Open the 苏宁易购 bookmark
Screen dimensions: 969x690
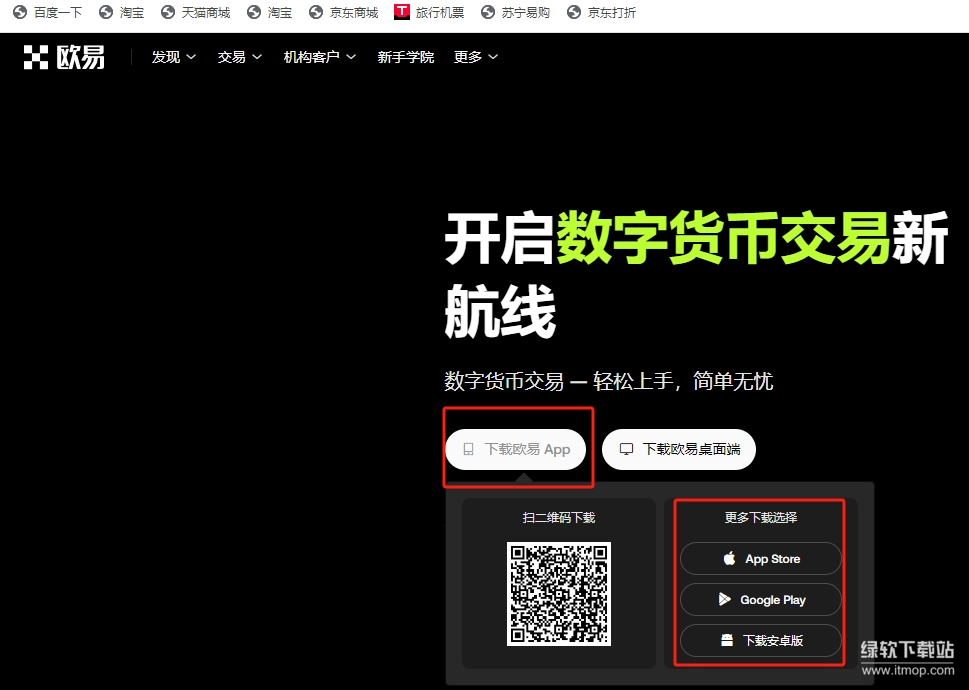click(x=525, y=13)
